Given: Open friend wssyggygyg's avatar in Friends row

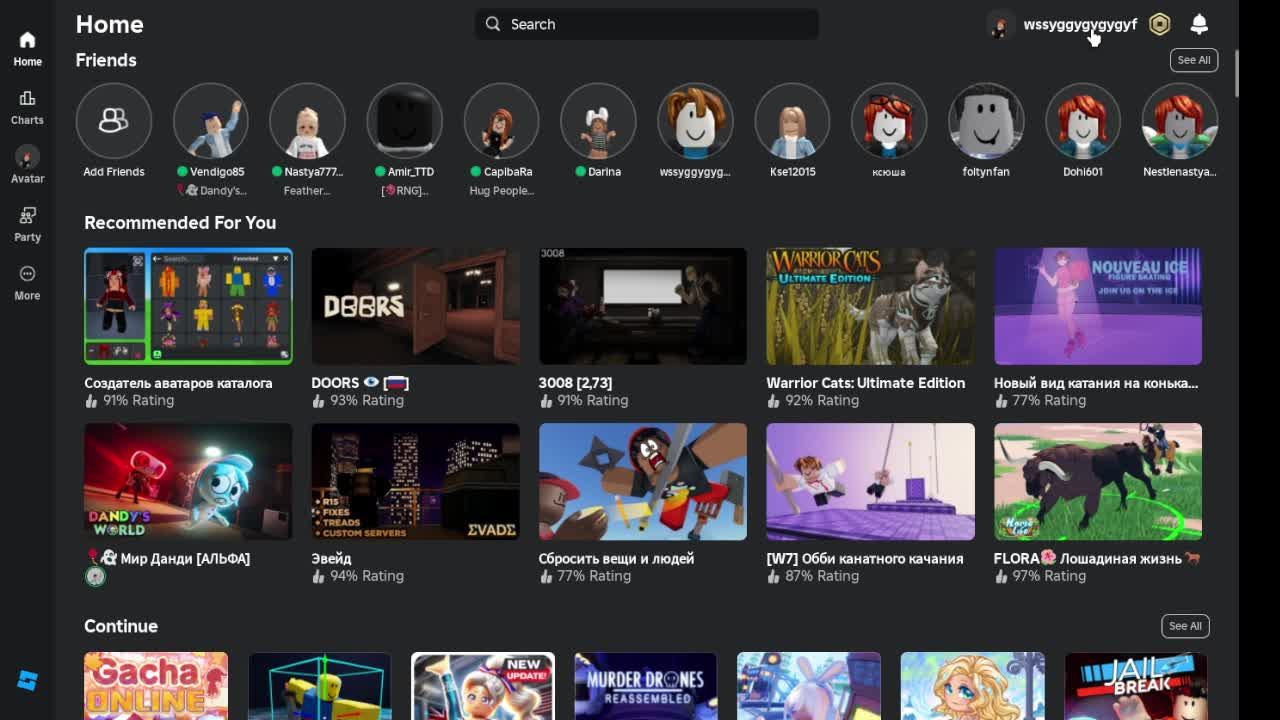Looking at the screenshot, I should pos(695,121).
